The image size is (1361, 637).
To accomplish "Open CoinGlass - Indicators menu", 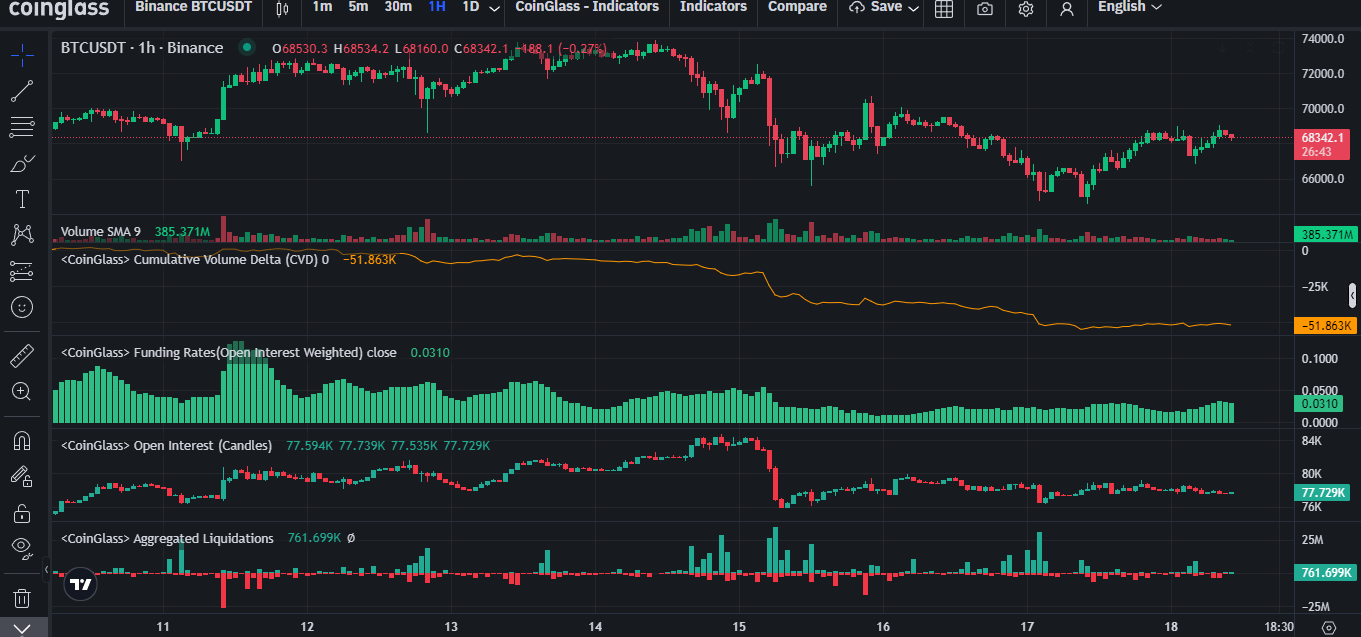I will point(587,7).
